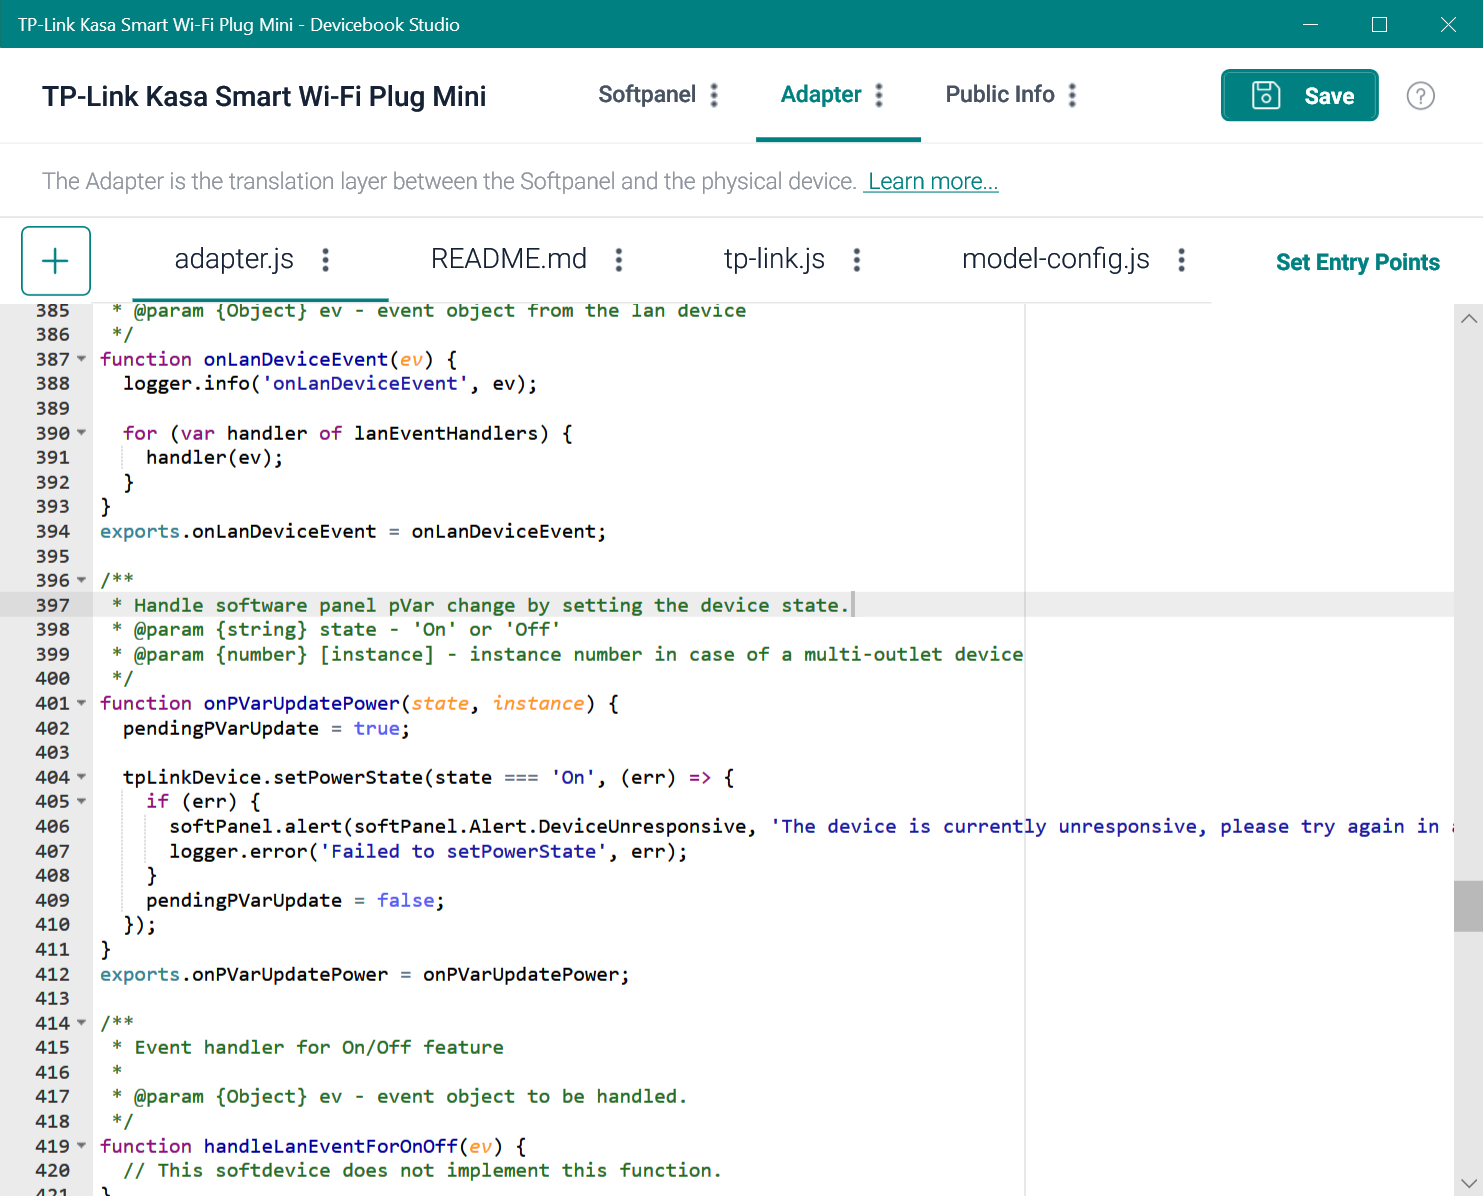Maximize the Devicebook Studio window
Image resolution: width=1483 pixels, height=1196 pixels.
tap(1379, 24)
